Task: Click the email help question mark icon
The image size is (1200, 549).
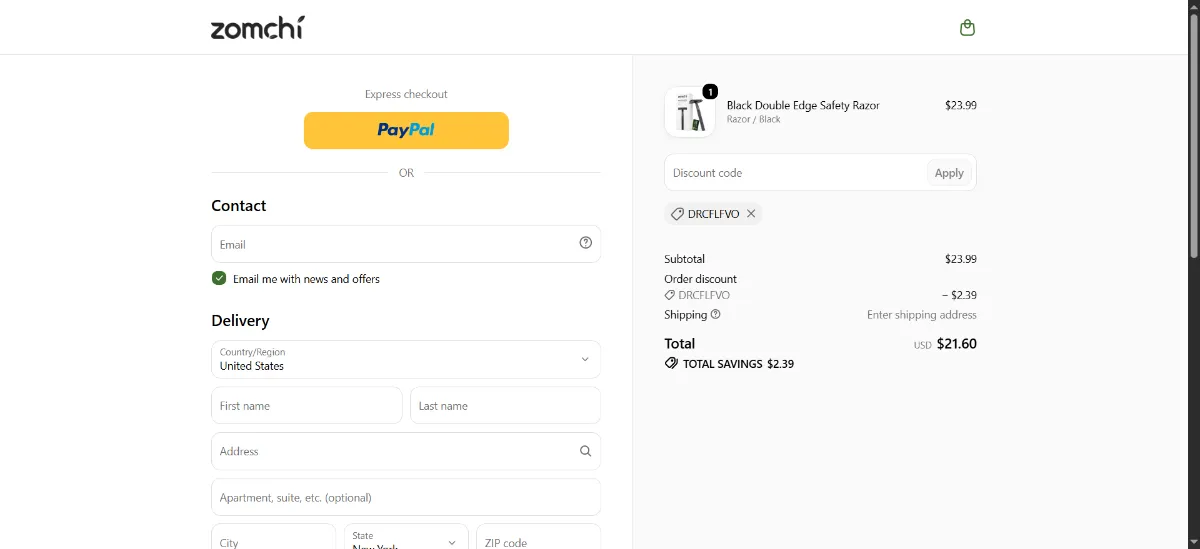Action: [x=586, y=243]
